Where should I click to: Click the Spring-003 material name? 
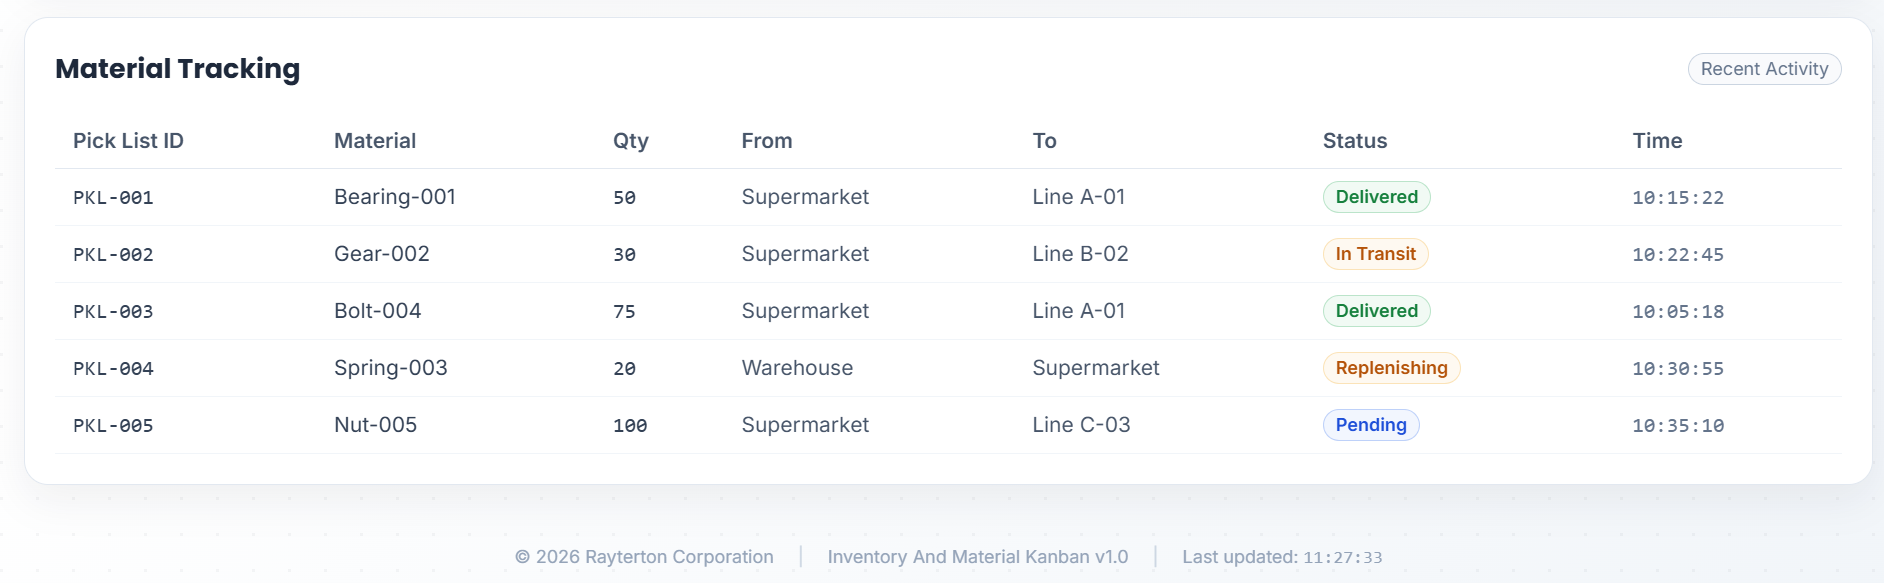click(390, 368)
